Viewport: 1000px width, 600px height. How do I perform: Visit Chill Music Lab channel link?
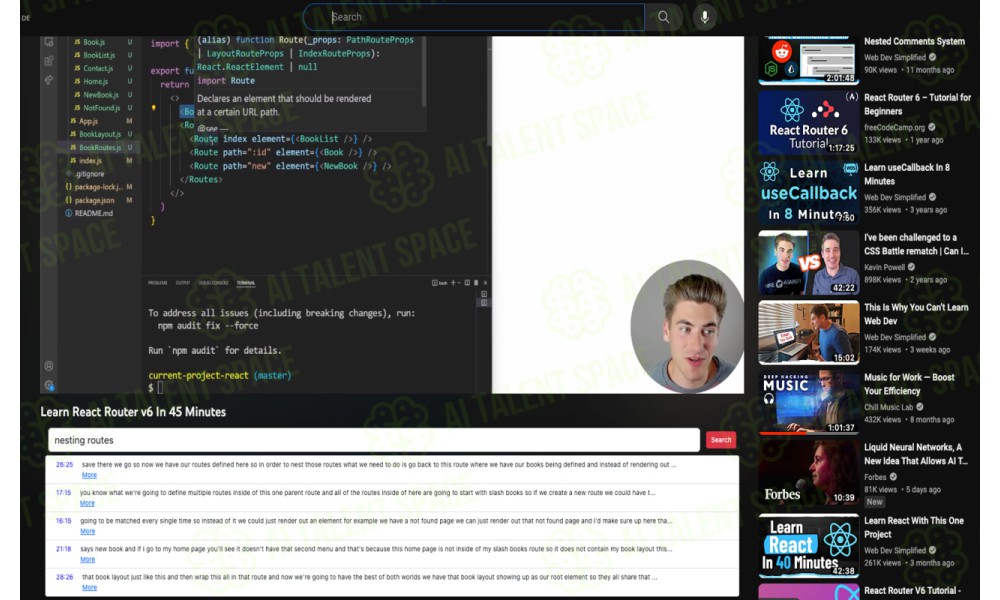click(888, 407)
